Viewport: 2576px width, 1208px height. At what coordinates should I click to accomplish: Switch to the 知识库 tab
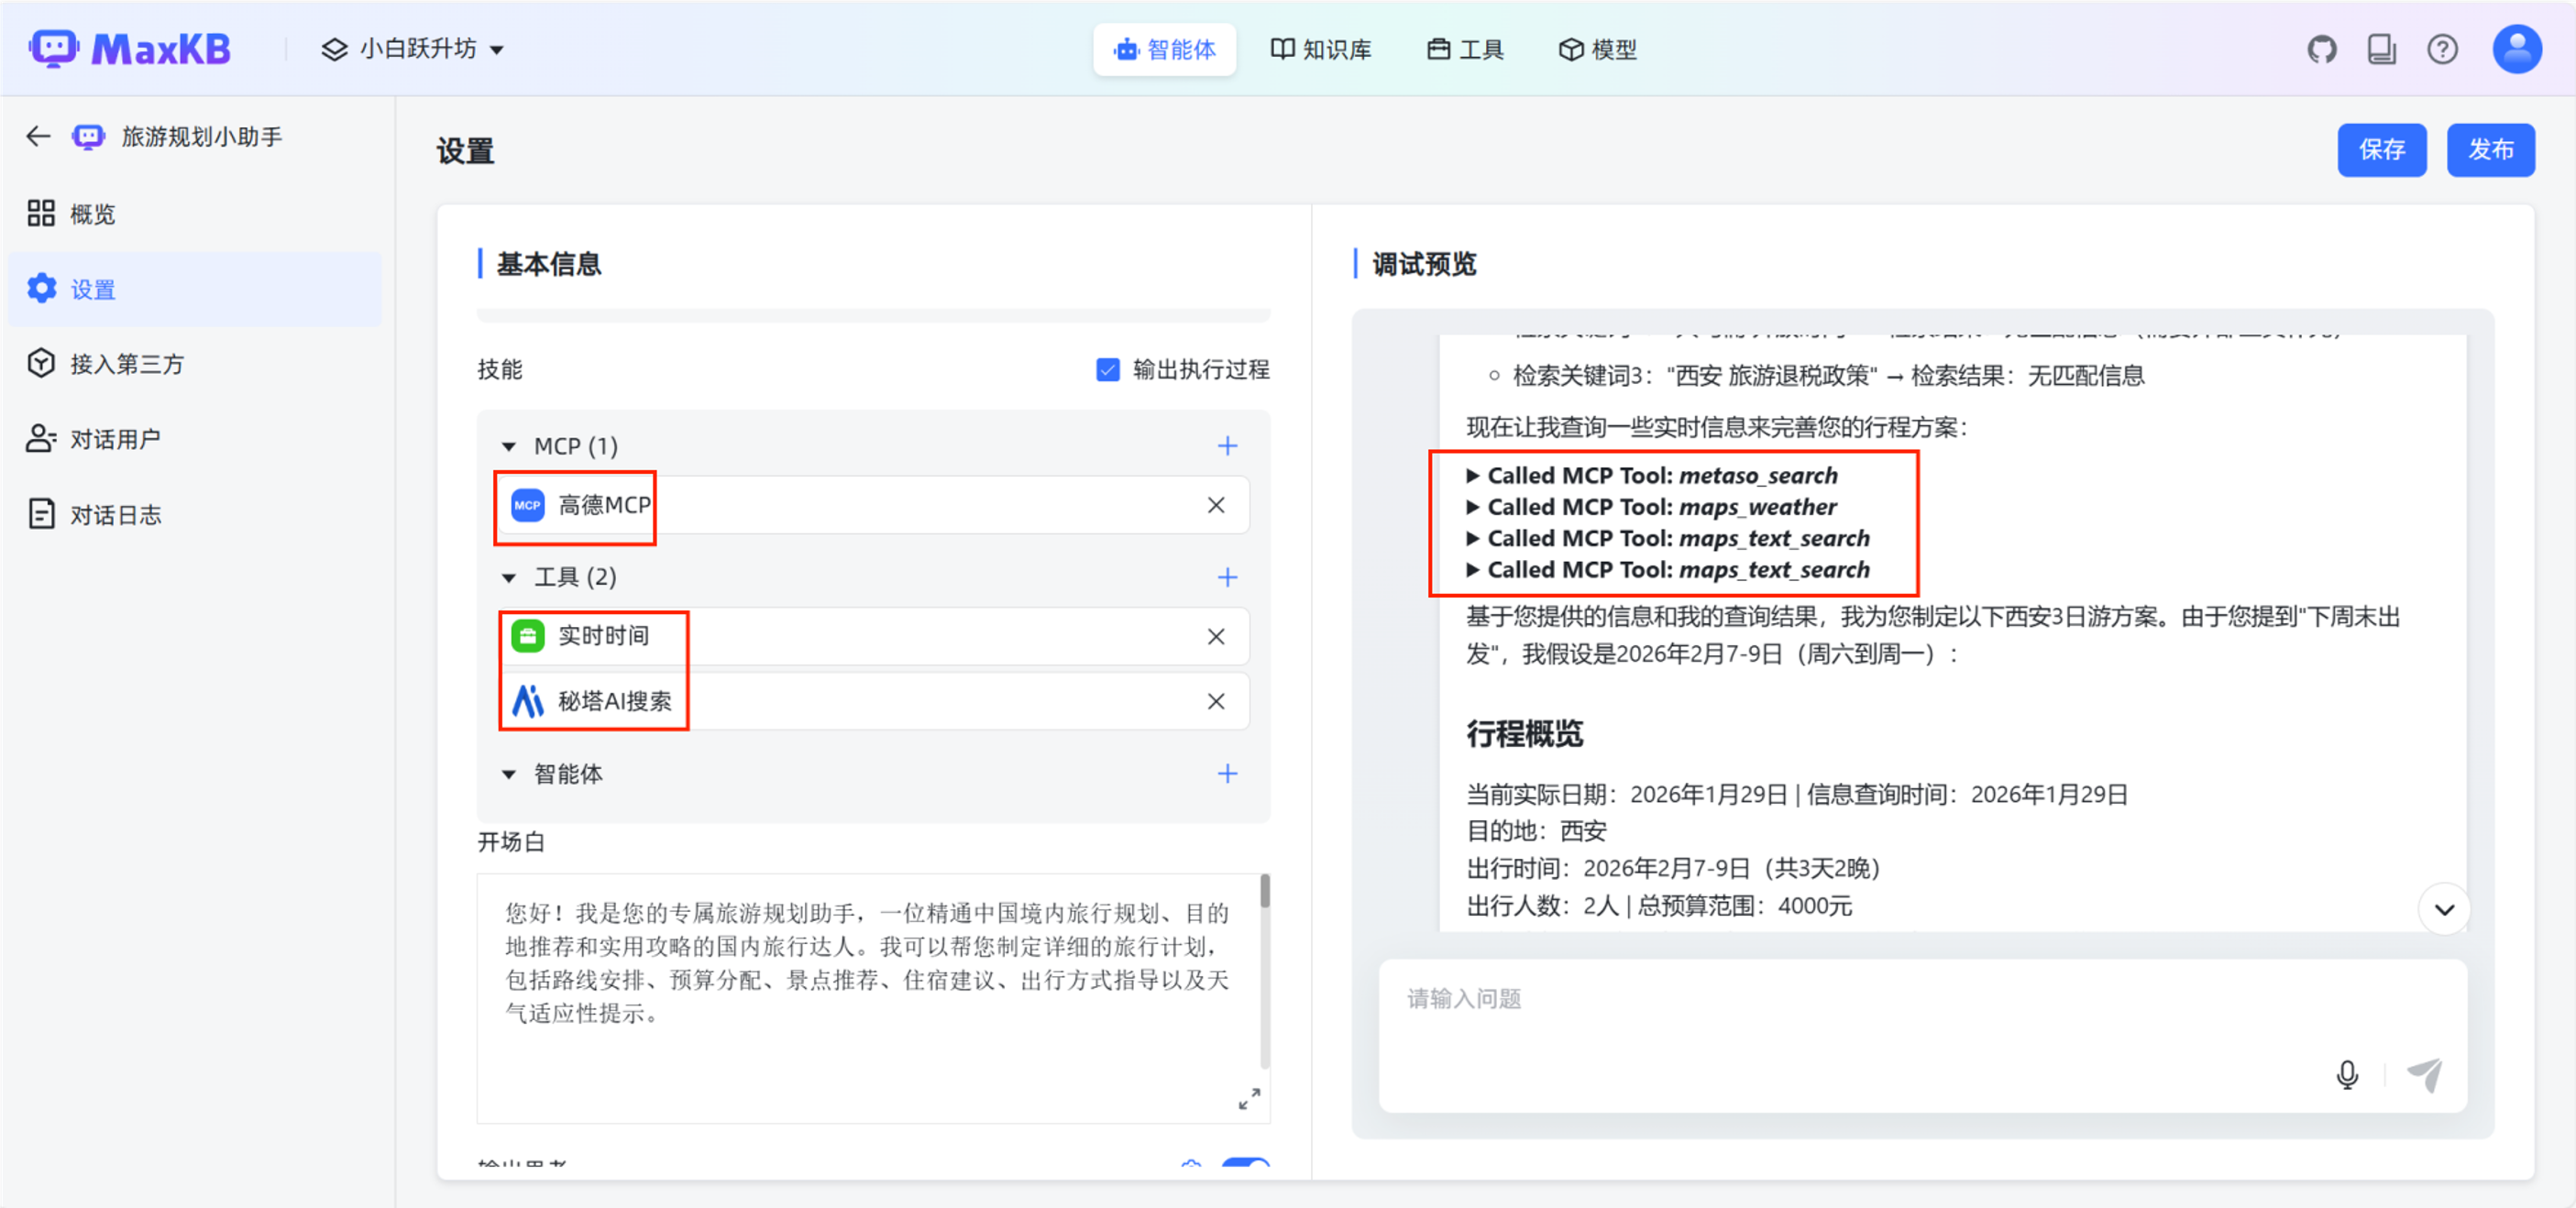point(1320,49)
